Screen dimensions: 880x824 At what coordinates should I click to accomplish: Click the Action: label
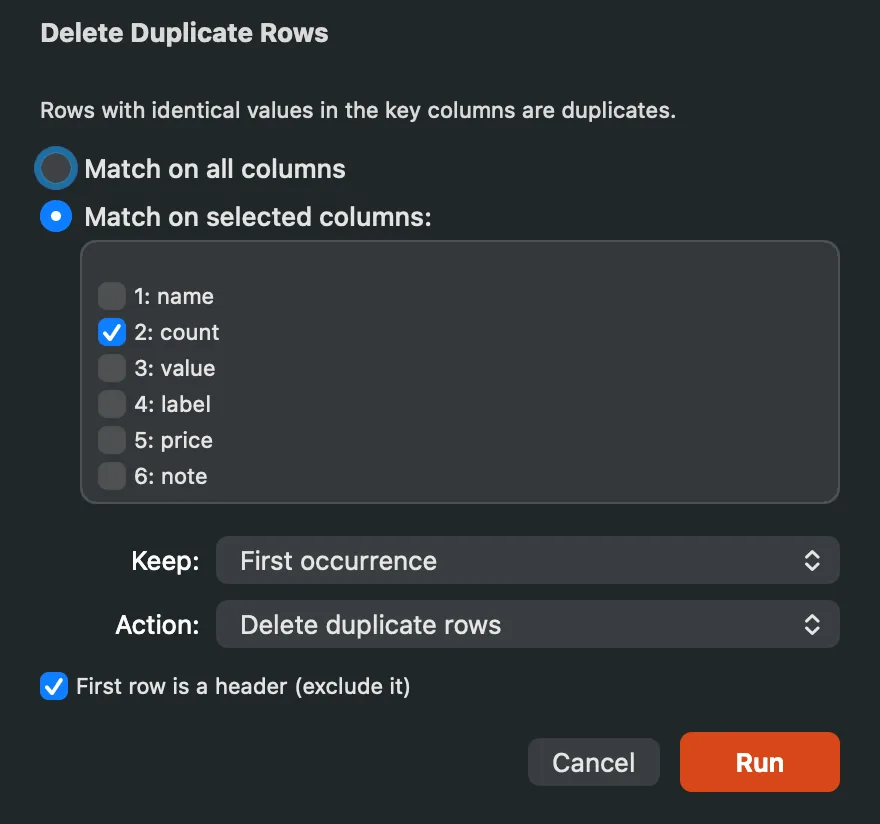(x=157, y=625)
